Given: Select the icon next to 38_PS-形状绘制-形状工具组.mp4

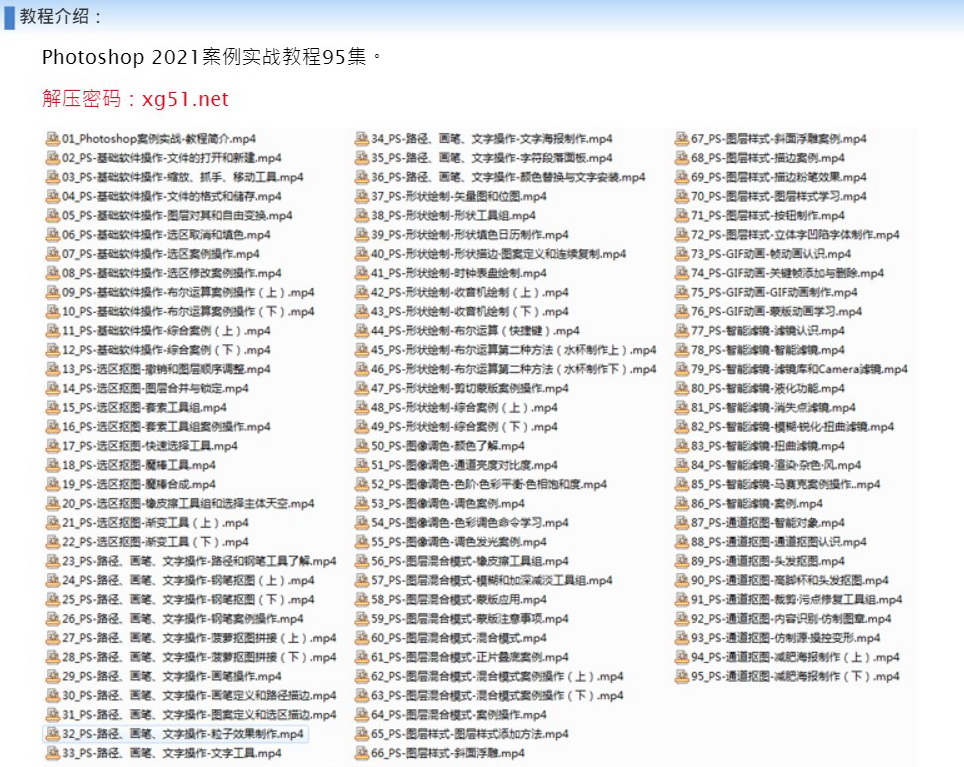Looking at the screenshot, I should coord(362,215).
